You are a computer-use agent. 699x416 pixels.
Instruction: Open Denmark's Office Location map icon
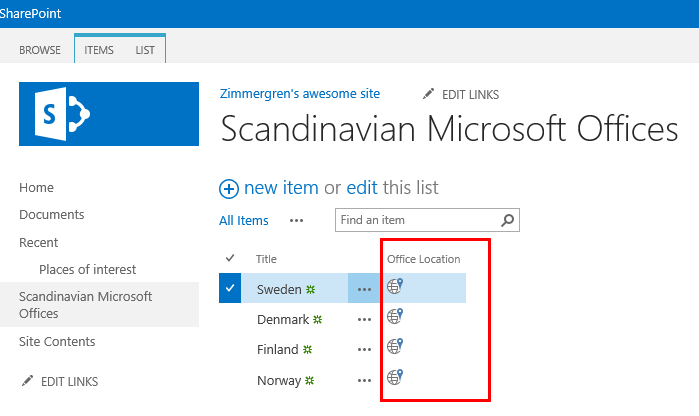click(395, 316)
